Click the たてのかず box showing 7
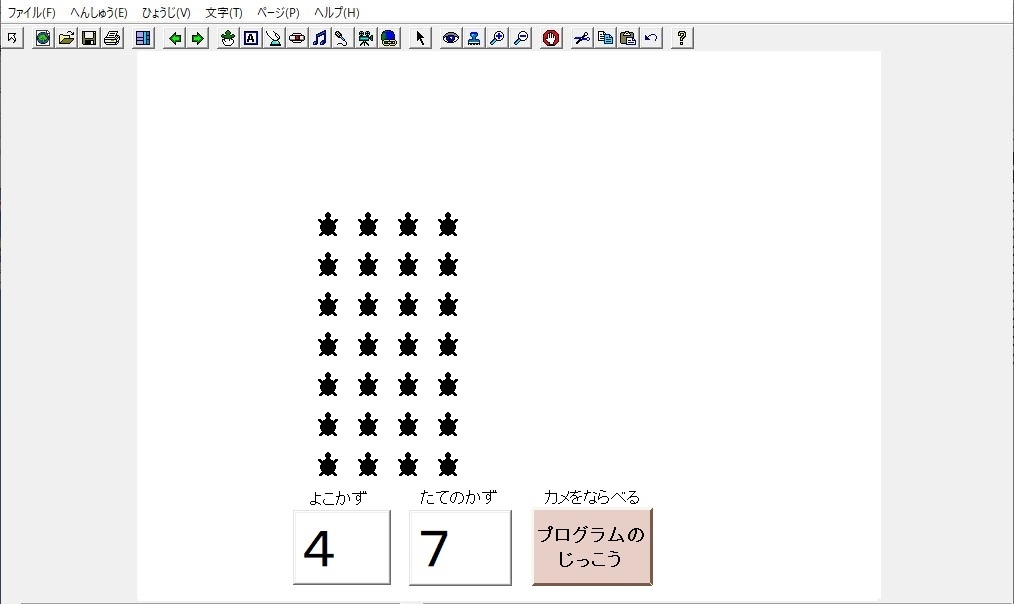The width and height of the screenshot is (1014, 604). coord(459,547)
